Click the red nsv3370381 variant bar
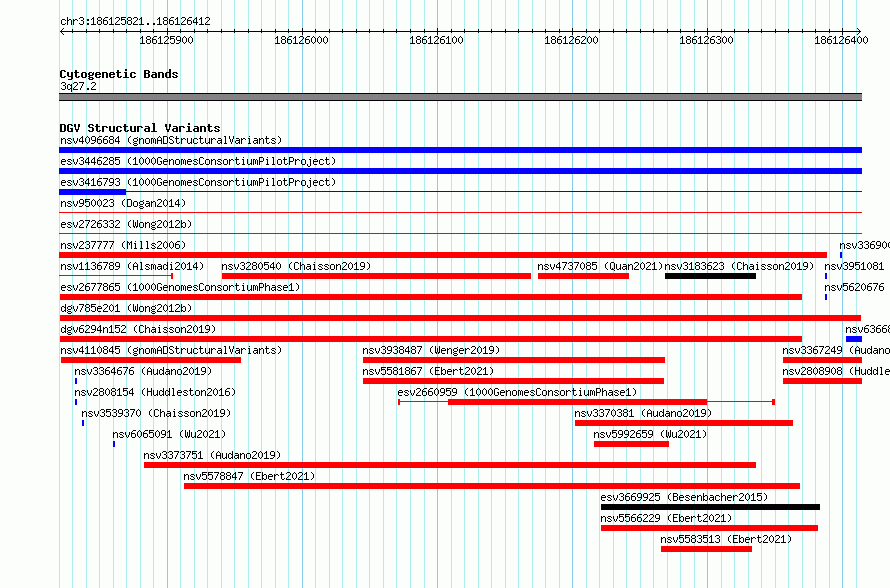The height and width of the screenshot is (588, 890). coord(684,423)
